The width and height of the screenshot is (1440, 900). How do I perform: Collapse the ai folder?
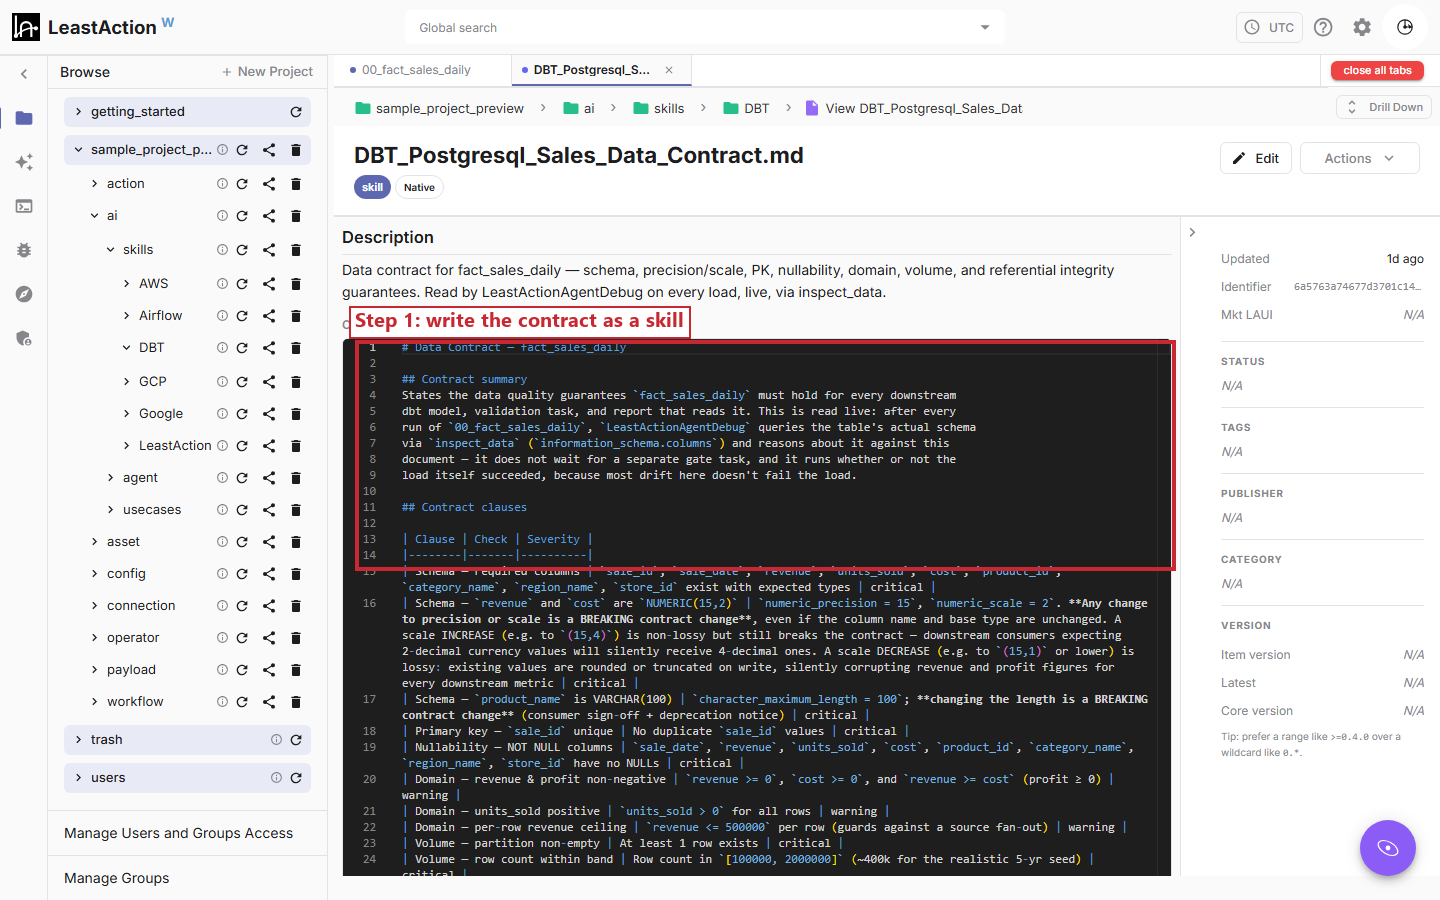pos(94,216)
